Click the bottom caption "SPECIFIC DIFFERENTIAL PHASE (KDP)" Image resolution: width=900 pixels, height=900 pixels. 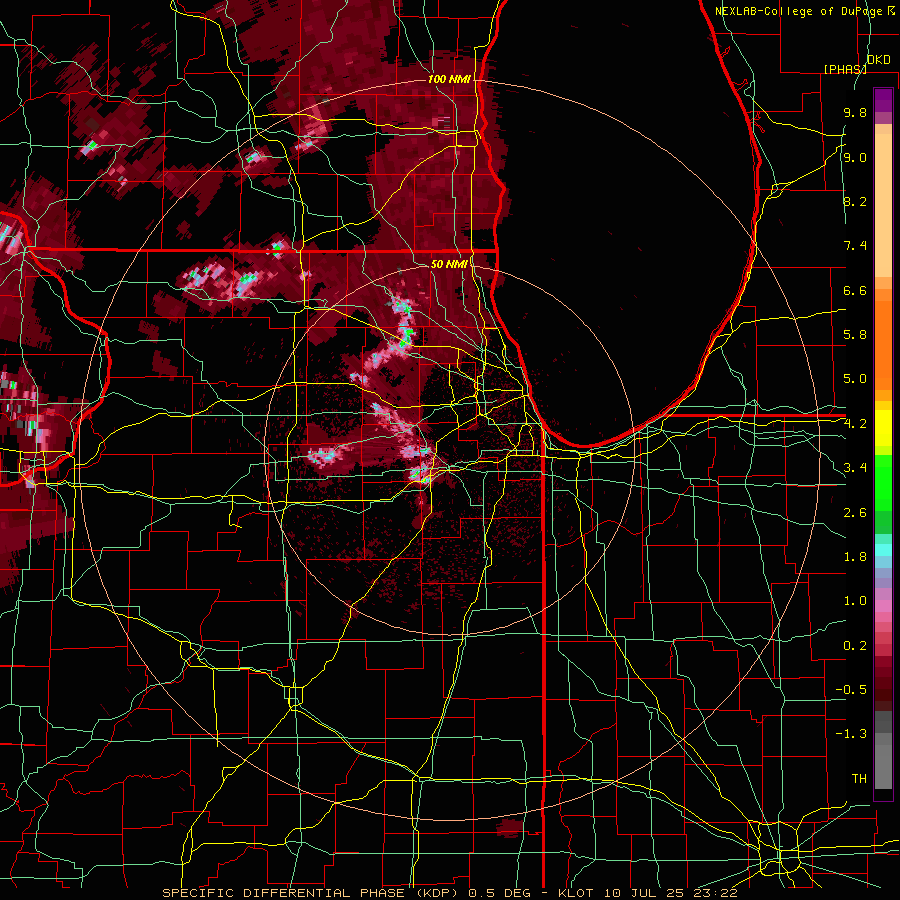pos(313,893)
